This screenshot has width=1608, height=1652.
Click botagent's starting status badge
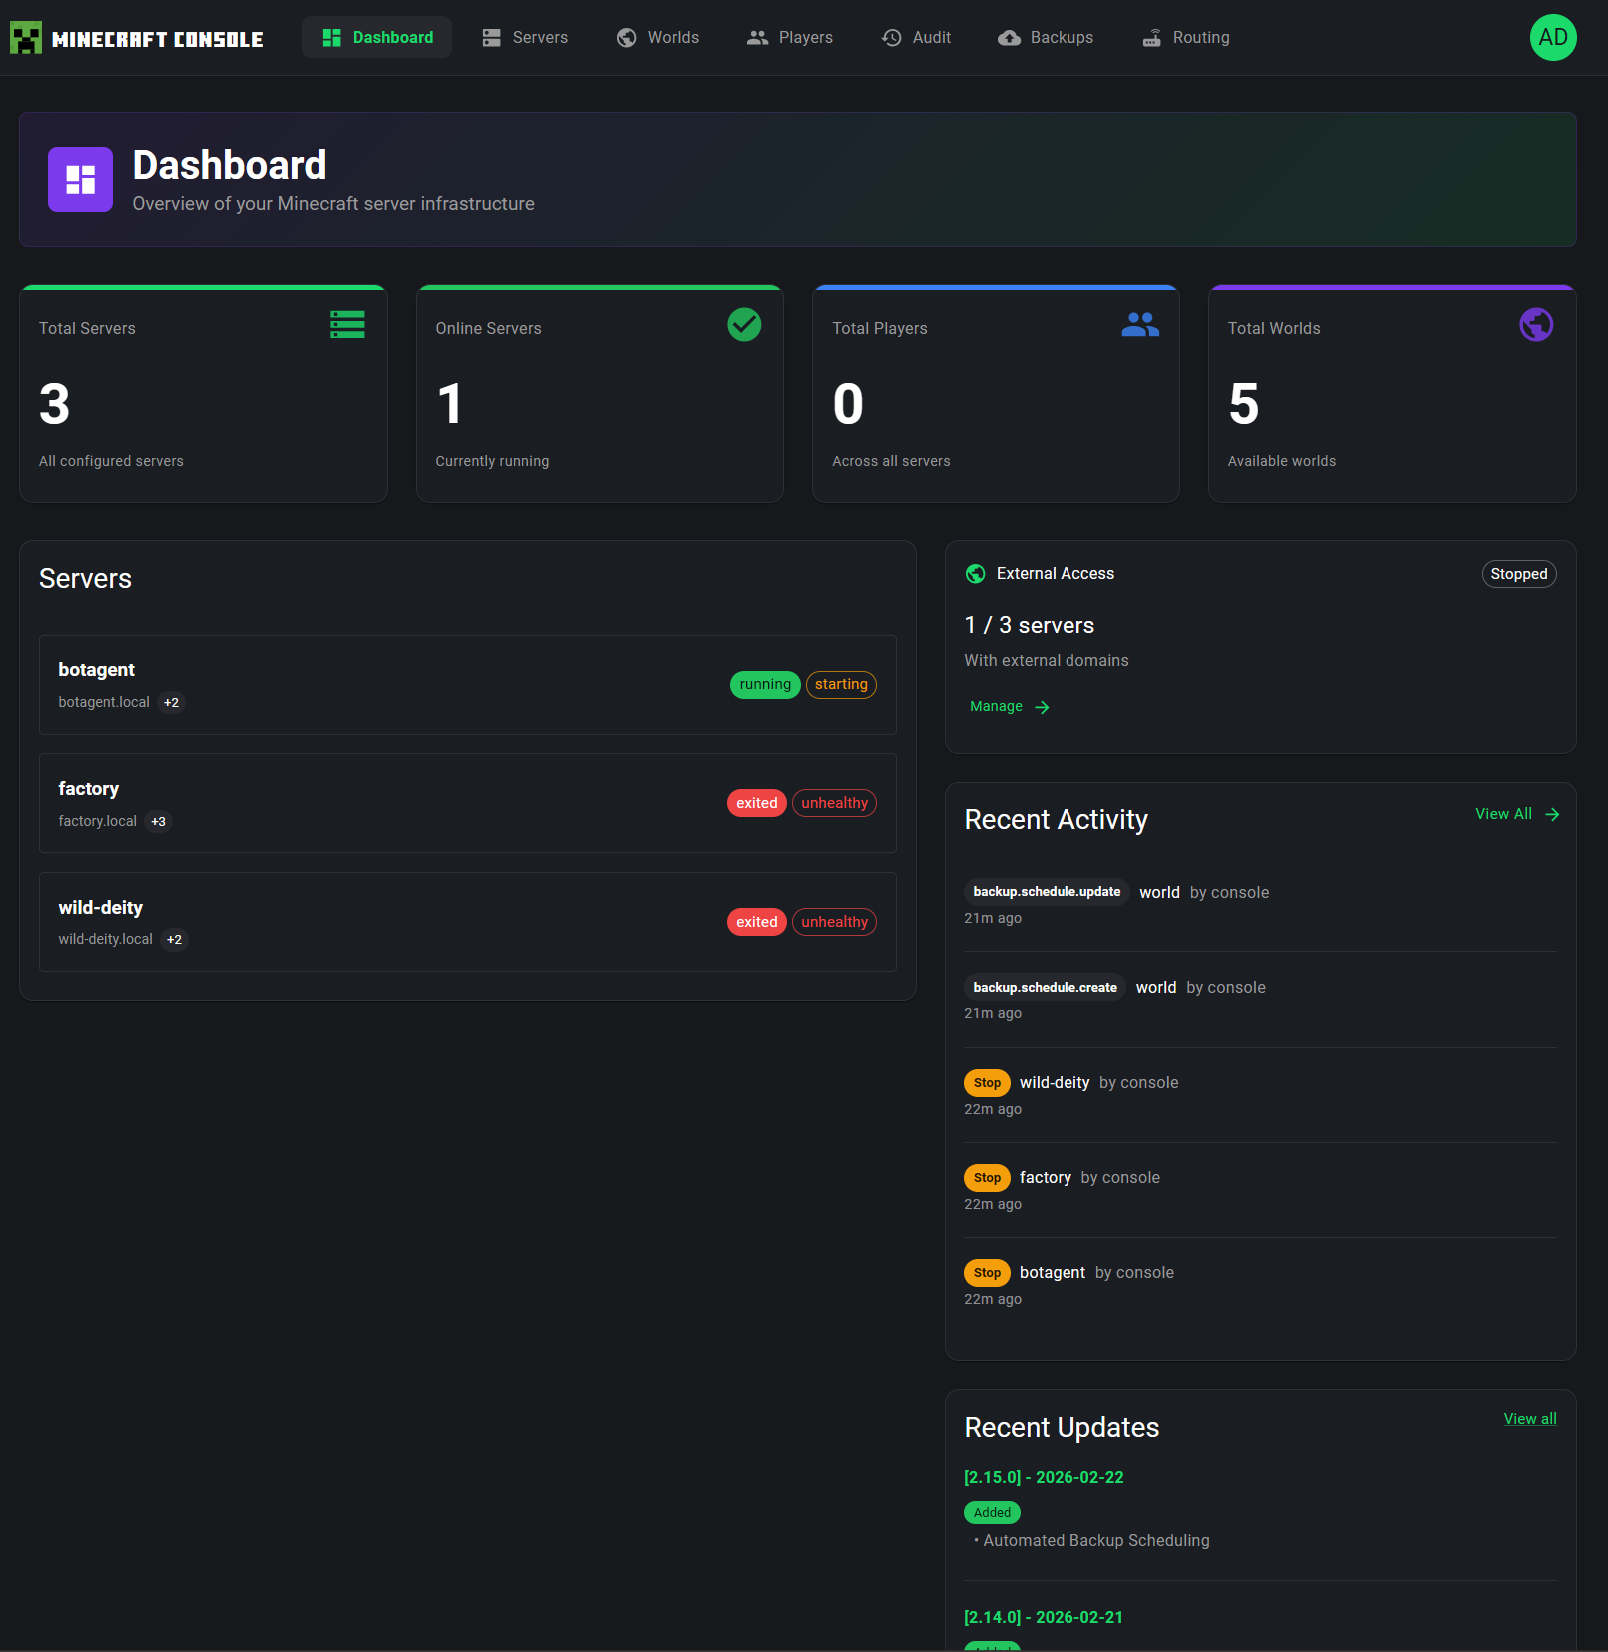pyautogui.click(x=841, y=685)
